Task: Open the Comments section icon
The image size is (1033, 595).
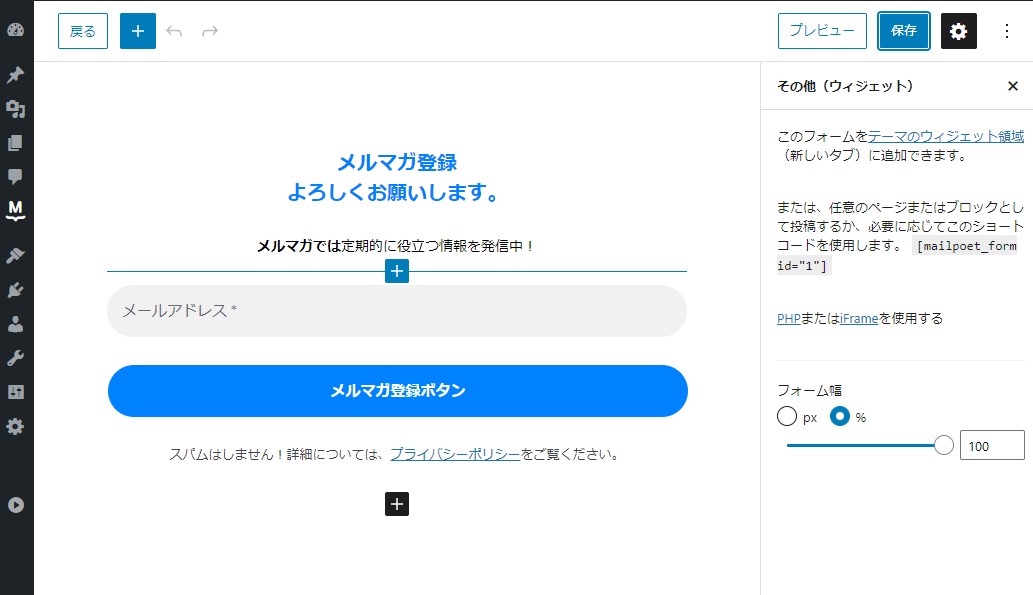Action: pyautogui.click(x=15, y=176)
